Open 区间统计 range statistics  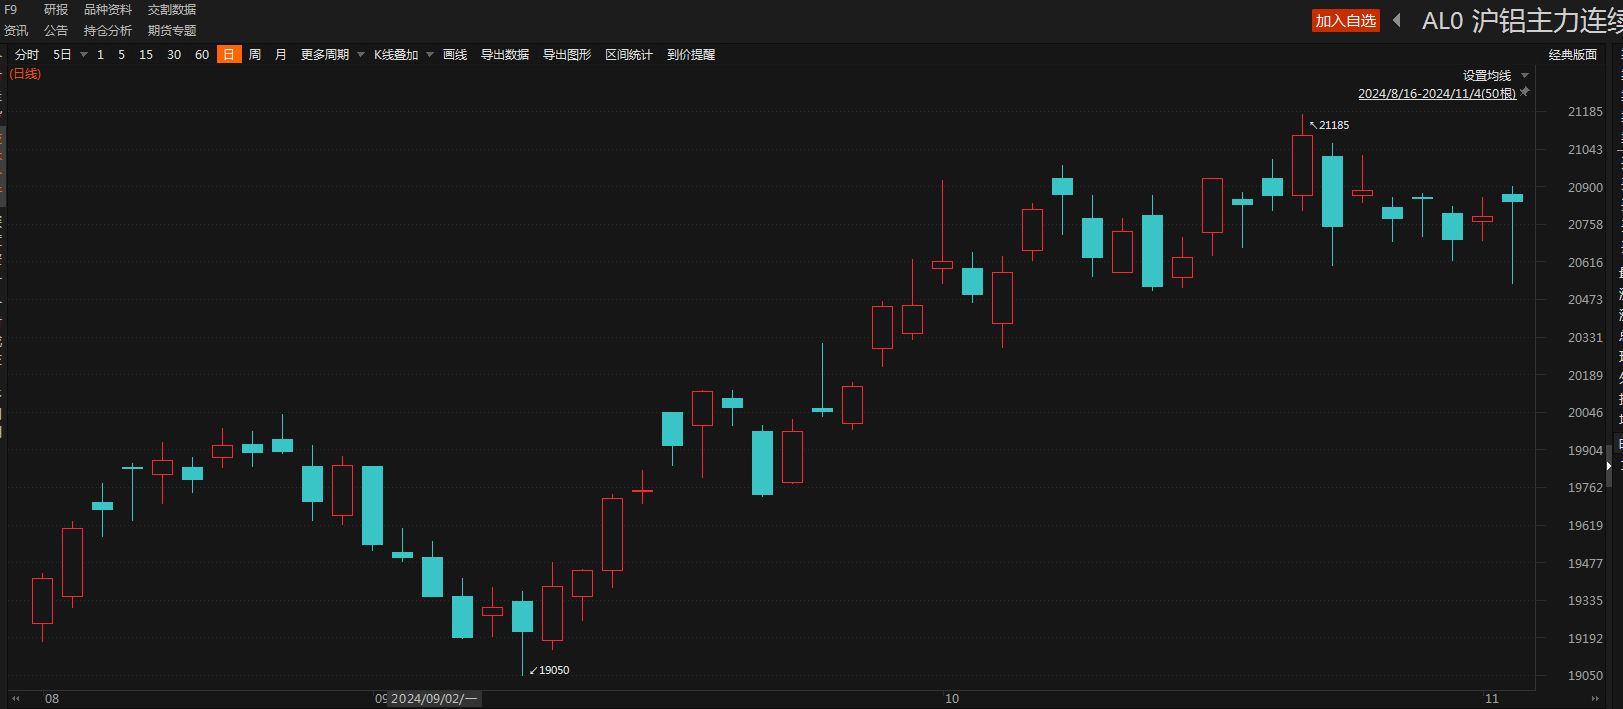[x=629, y=55]
